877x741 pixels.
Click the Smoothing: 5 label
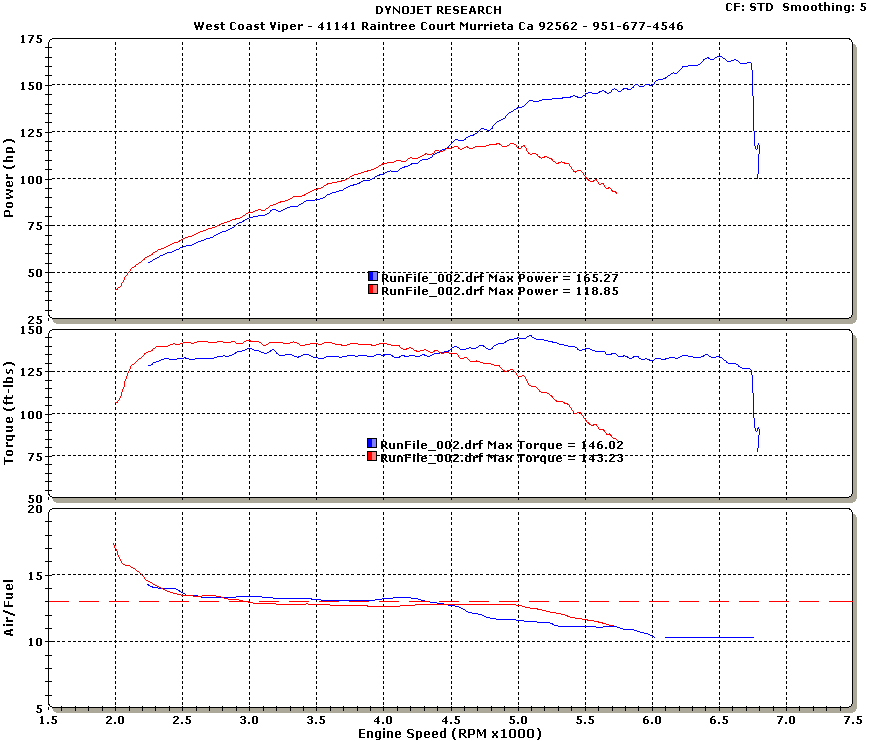pyautogui.click(x=824, y=7)
